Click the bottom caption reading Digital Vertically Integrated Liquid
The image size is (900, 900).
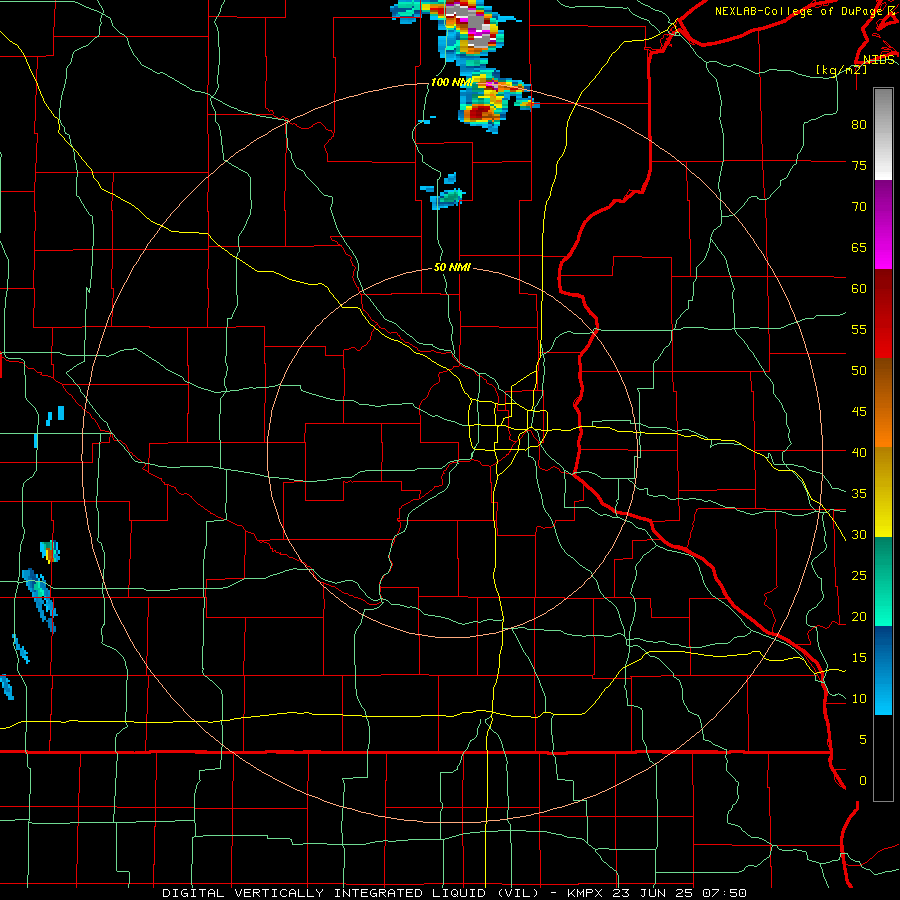350,893
